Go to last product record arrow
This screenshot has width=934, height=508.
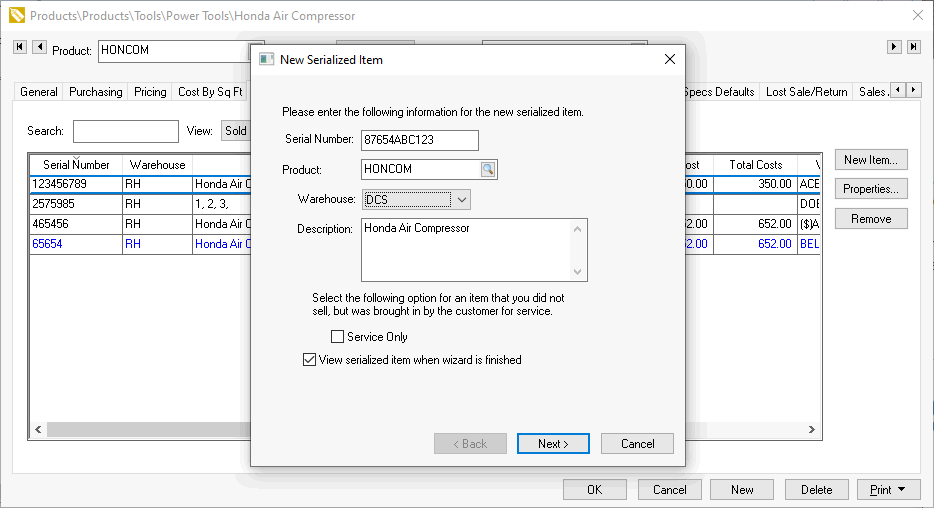point(914,47)
